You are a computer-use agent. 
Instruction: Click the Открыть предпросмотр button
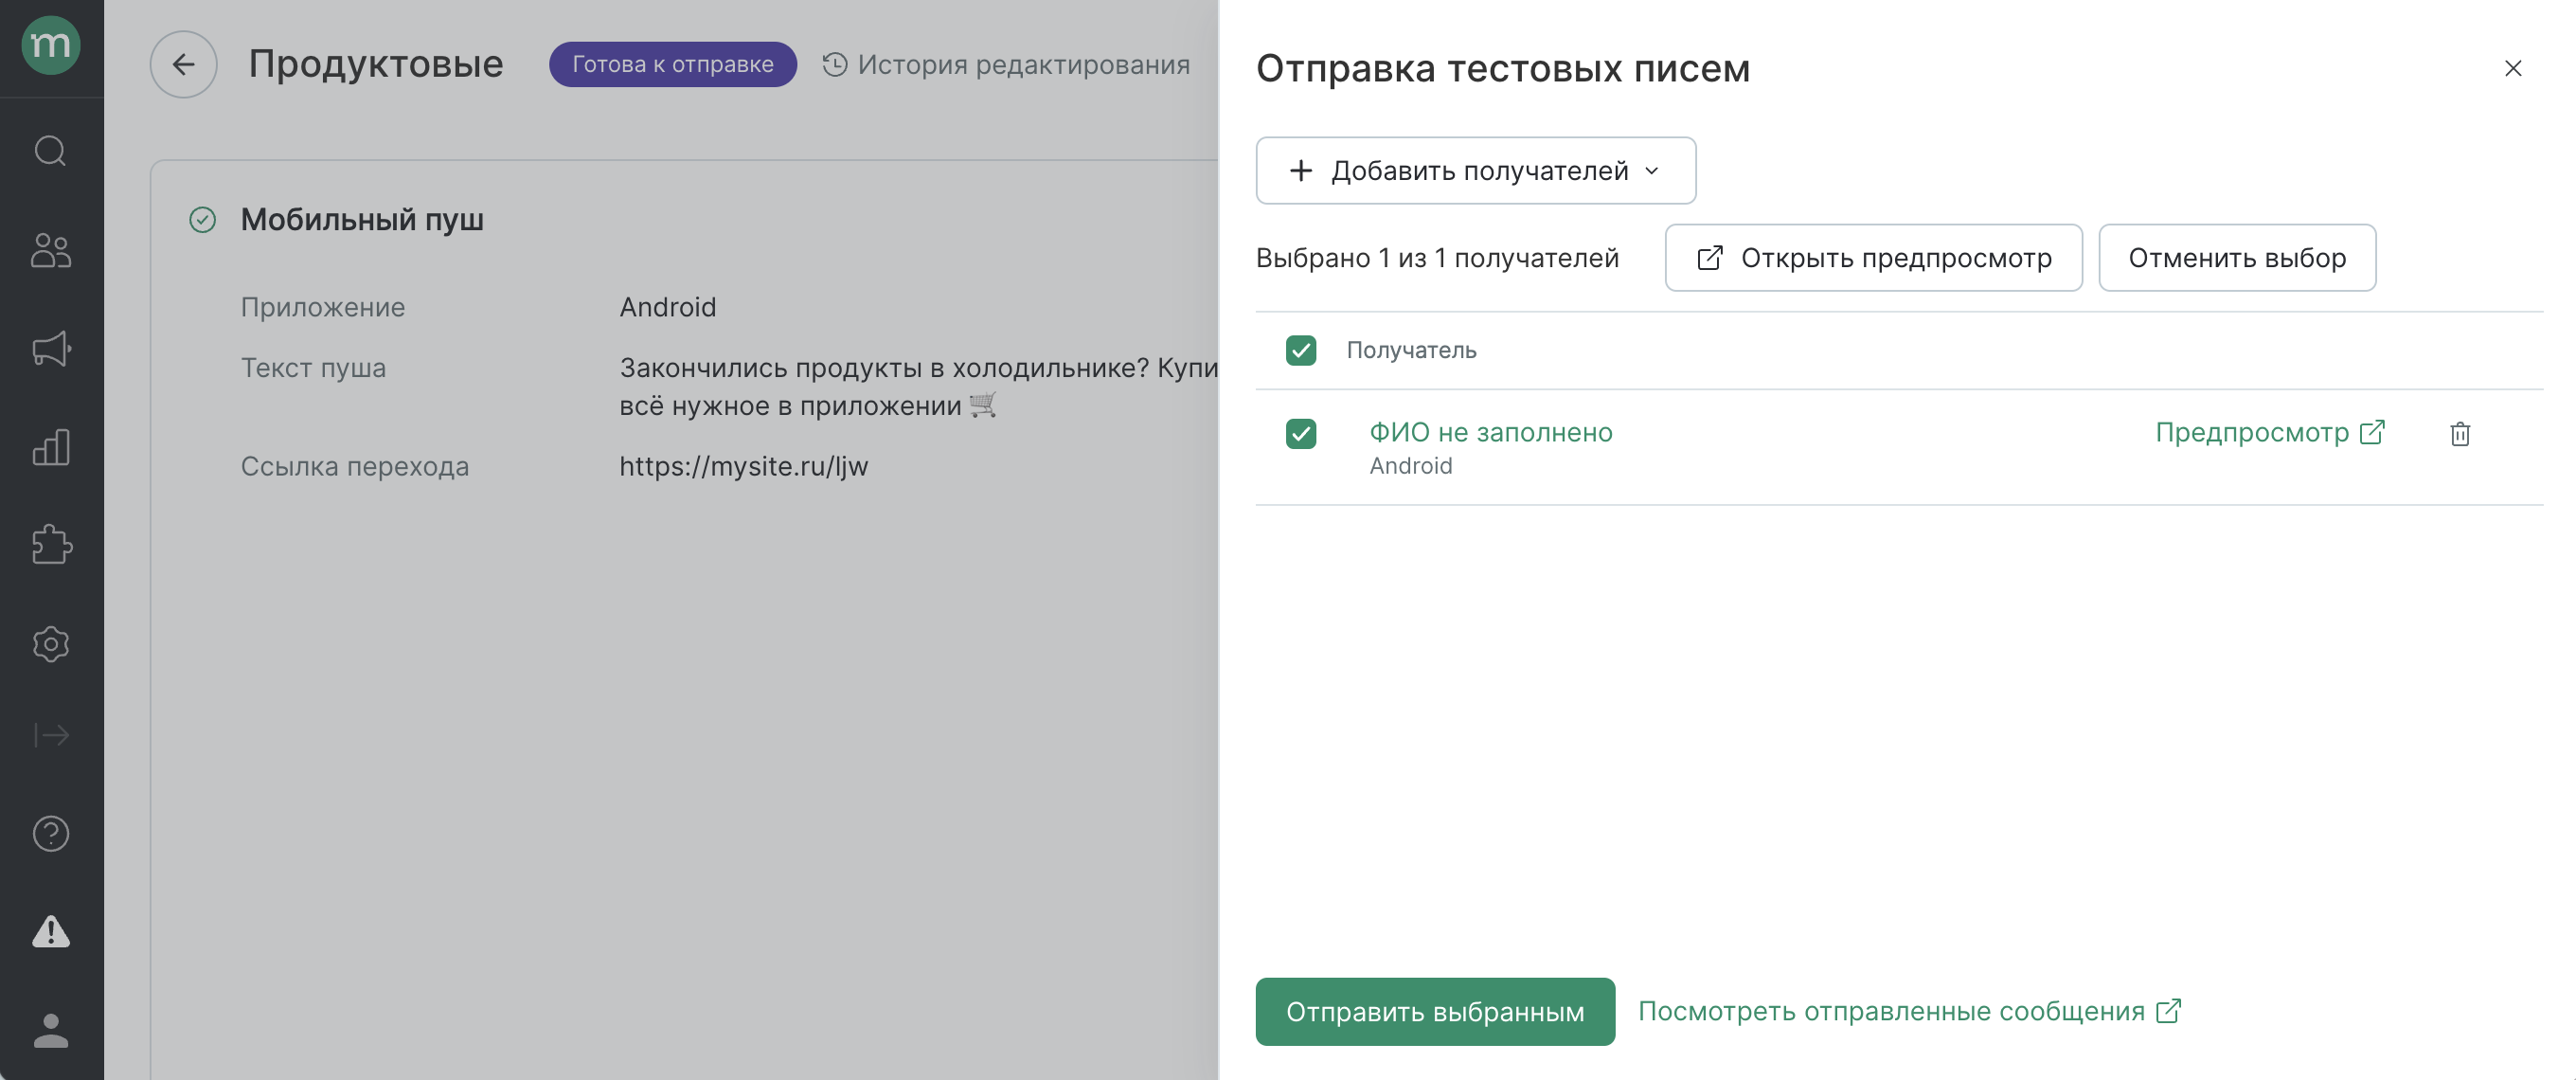(x=1873, y=258)
